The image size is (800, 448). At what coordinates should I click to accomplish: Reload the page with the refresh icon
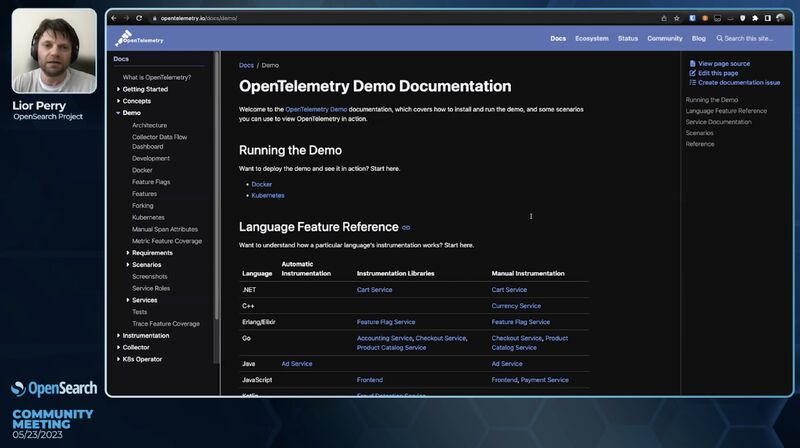tap(139, 18)
